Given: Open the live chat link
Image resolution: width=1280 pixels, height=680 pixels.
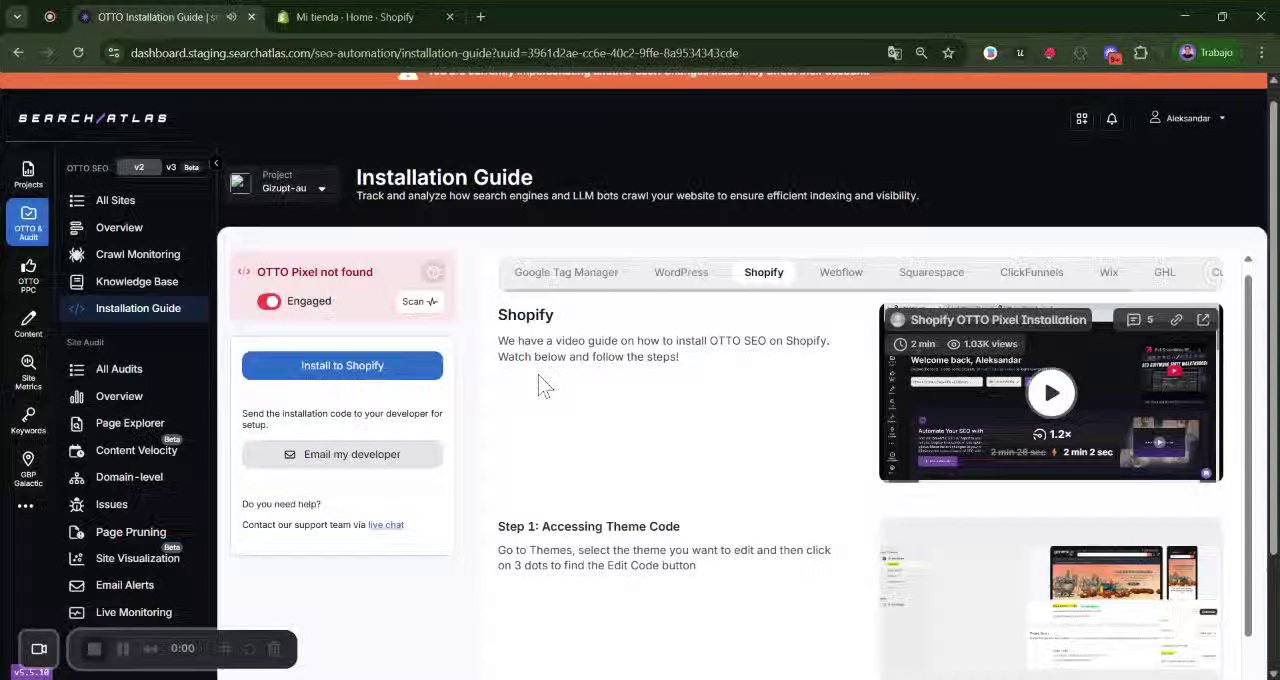Looking at the screenshot, I should pos(386,525).
